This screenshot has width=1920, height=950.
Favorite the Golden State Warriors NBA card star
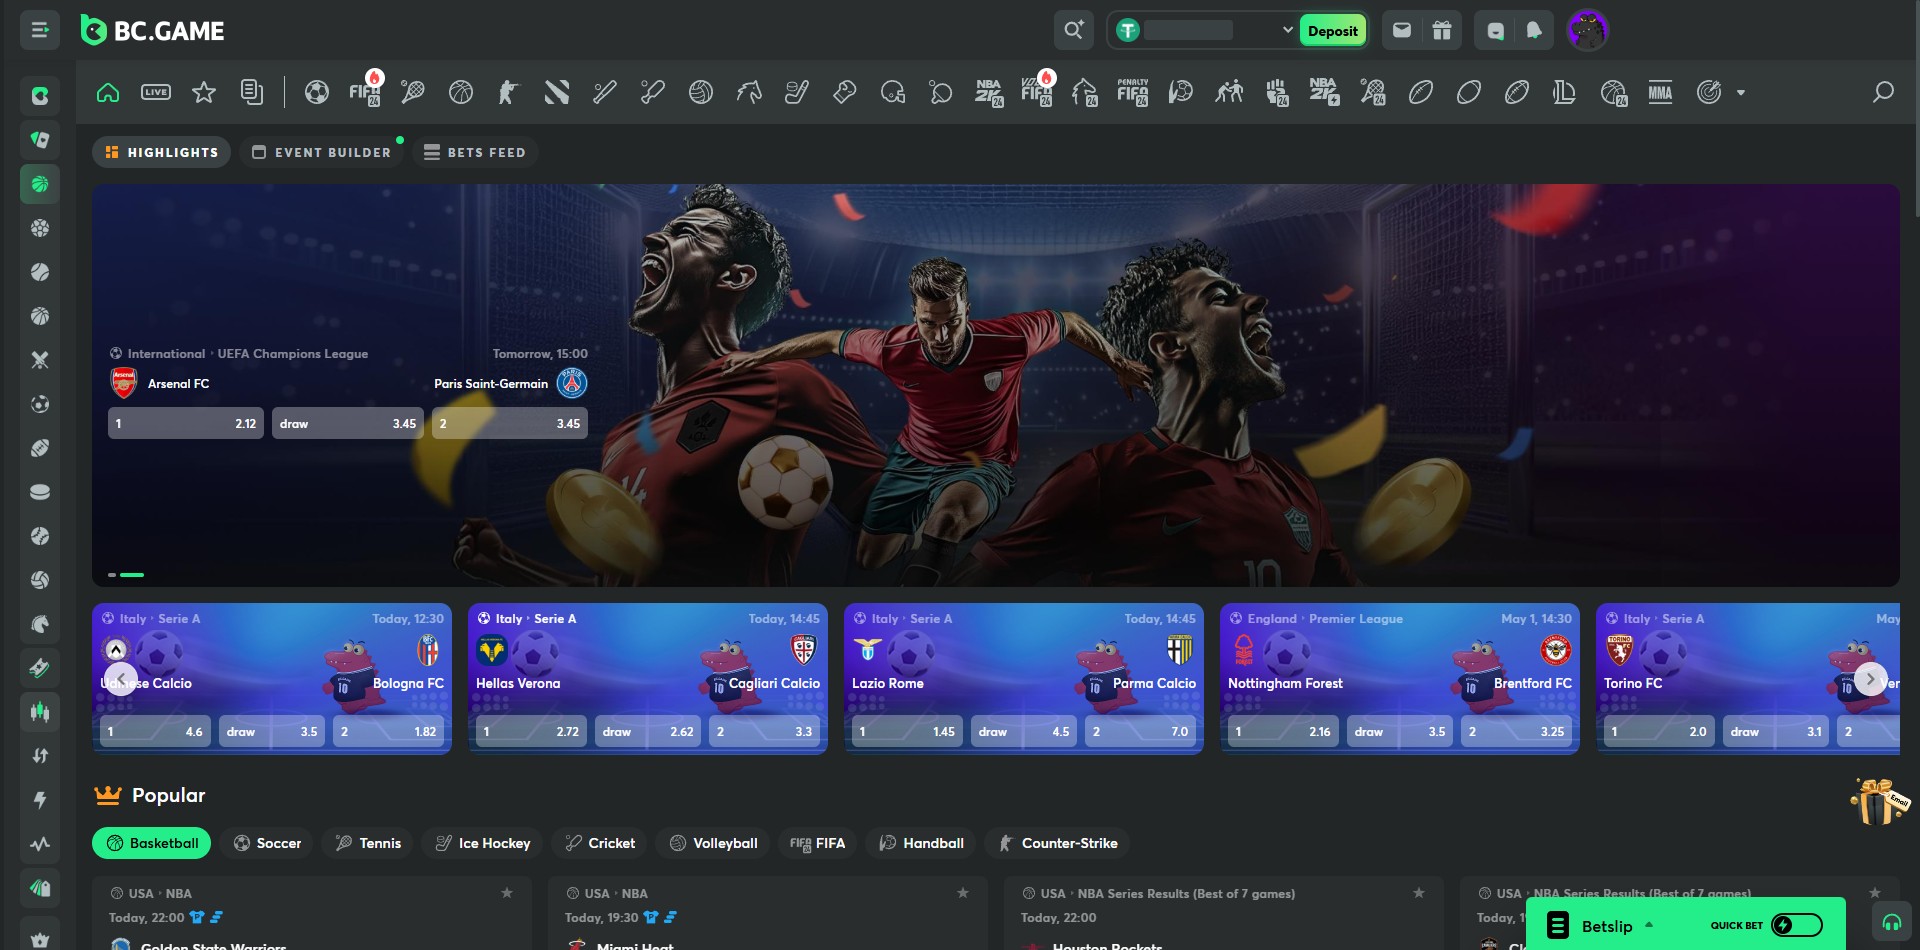507,893
